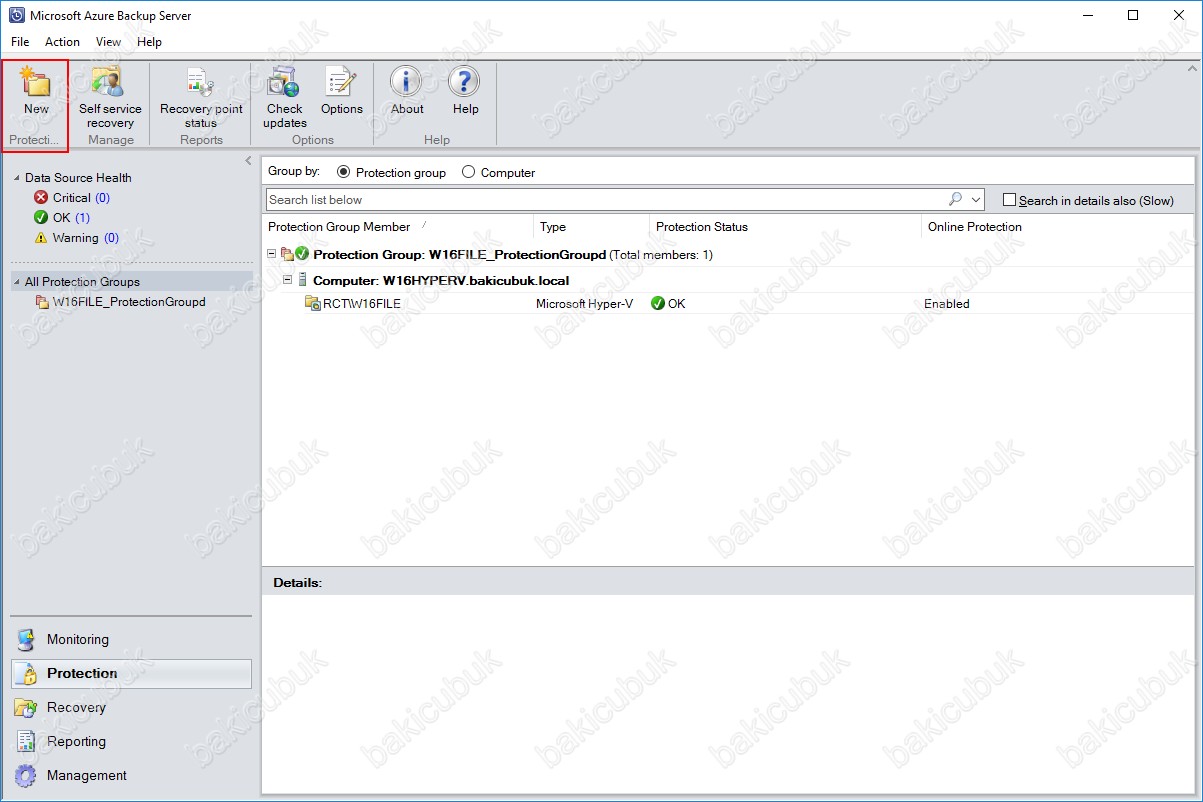The width and height of the screenshot is (1203, 802).
Task: Click W16FILE_ProtectionGroupd icon in left tree
Action: tap(42, 302)
